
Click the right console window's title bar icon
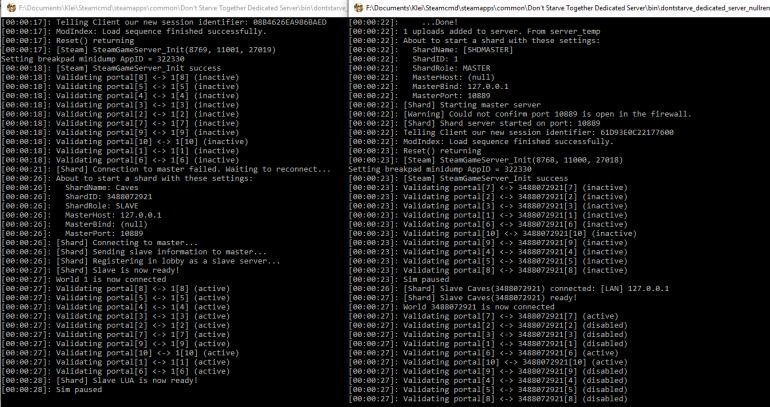coord(354,7)
